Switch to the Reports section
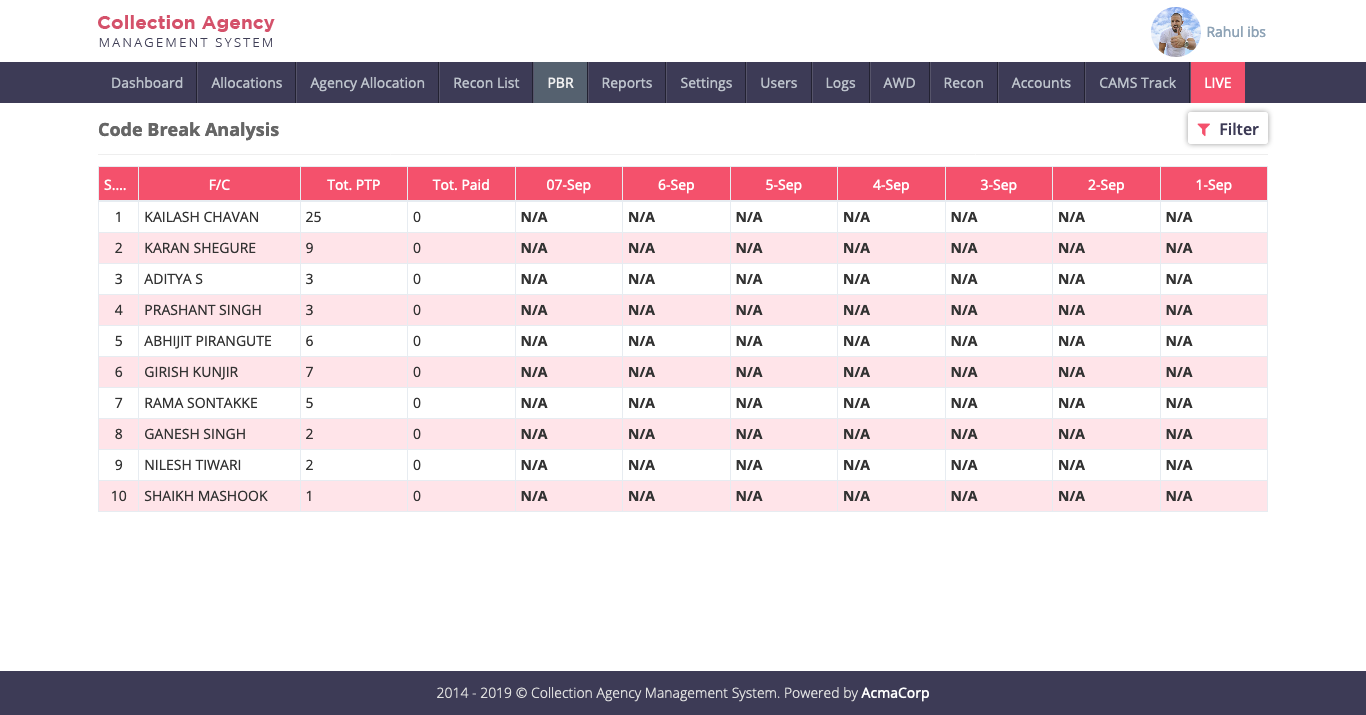The height and width of the screenshot is (715, 1366). point(626,83)
